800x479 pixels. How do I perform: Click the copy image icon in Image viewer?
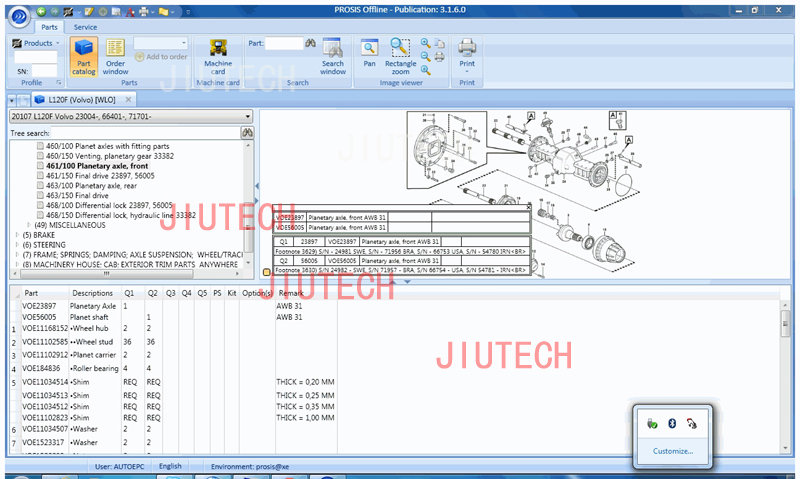(439, 44)
